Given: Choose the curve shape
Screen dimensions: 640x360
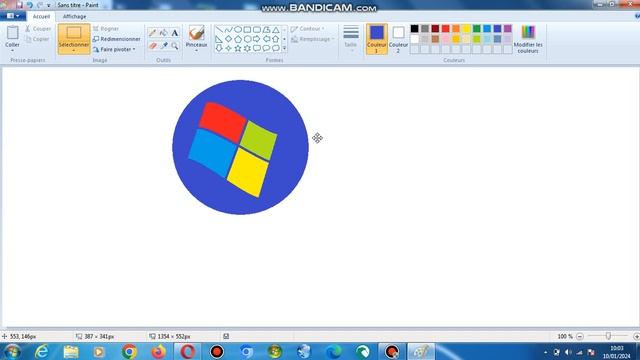Looking at the screenshot, I should pyautogui.click(x=229, y=30).
